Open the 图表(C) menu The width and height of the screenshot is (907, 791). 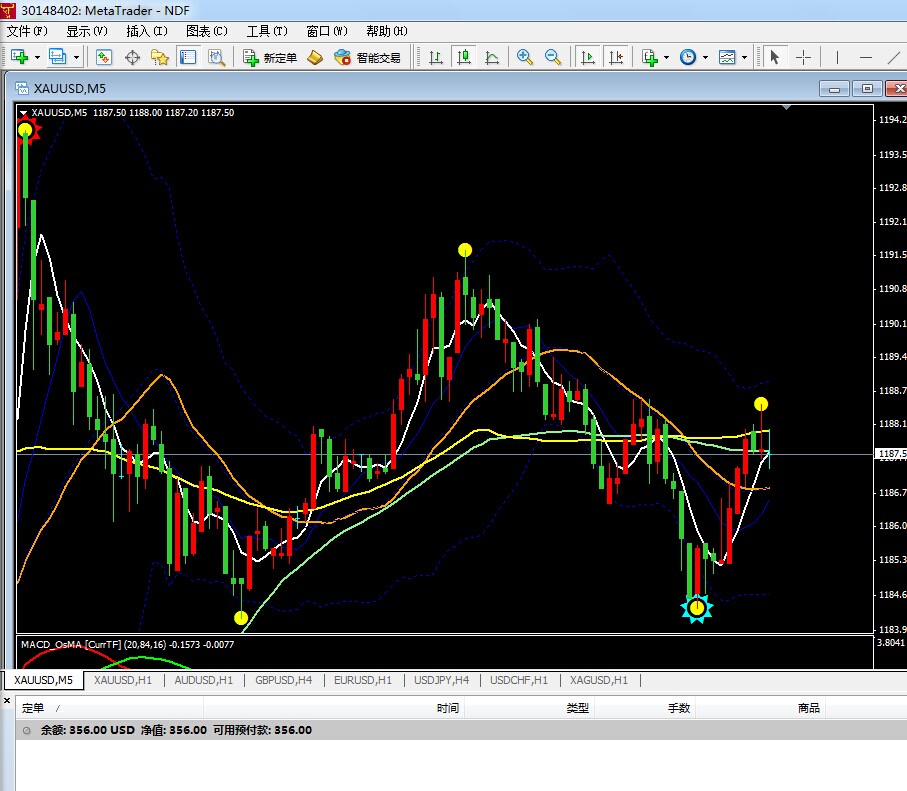pyautogui.click(x=207, y=31)
